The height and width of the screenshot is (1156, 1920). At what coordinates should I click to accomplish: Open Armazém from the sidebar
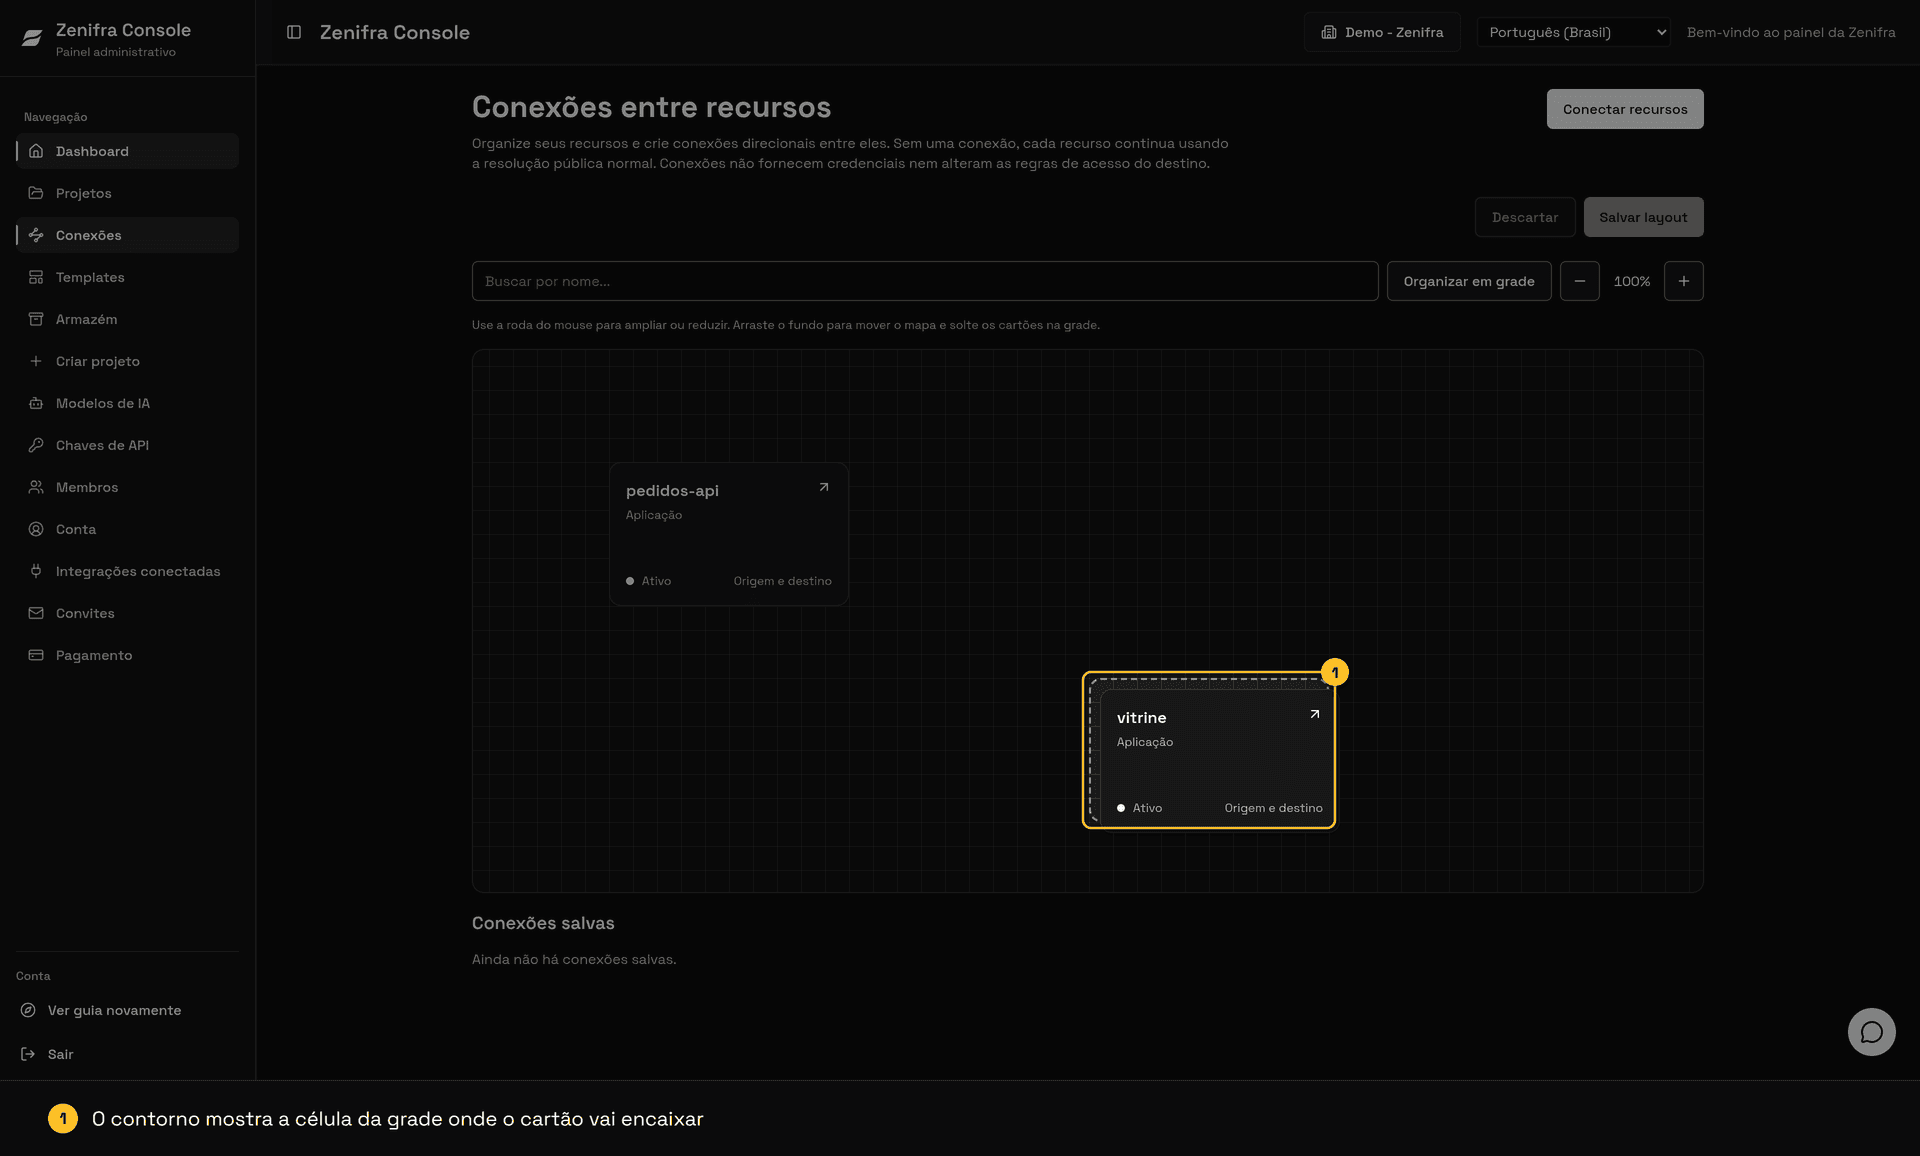128,319
